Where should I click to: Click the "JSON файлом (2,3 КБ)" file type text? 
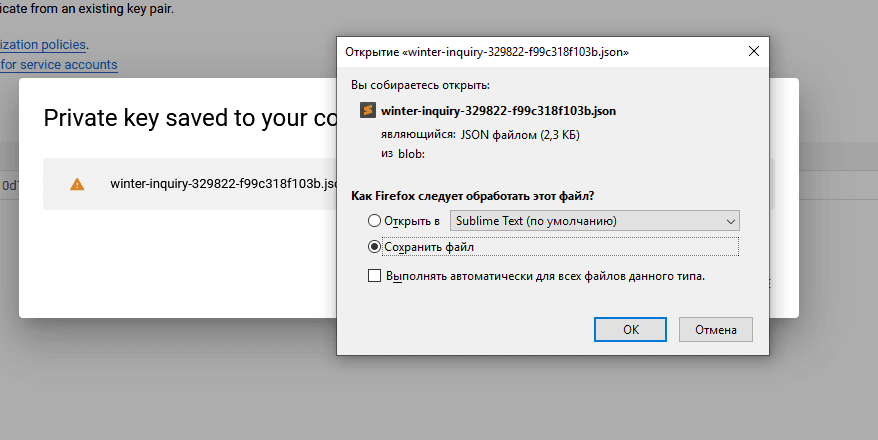coord(520,134)
